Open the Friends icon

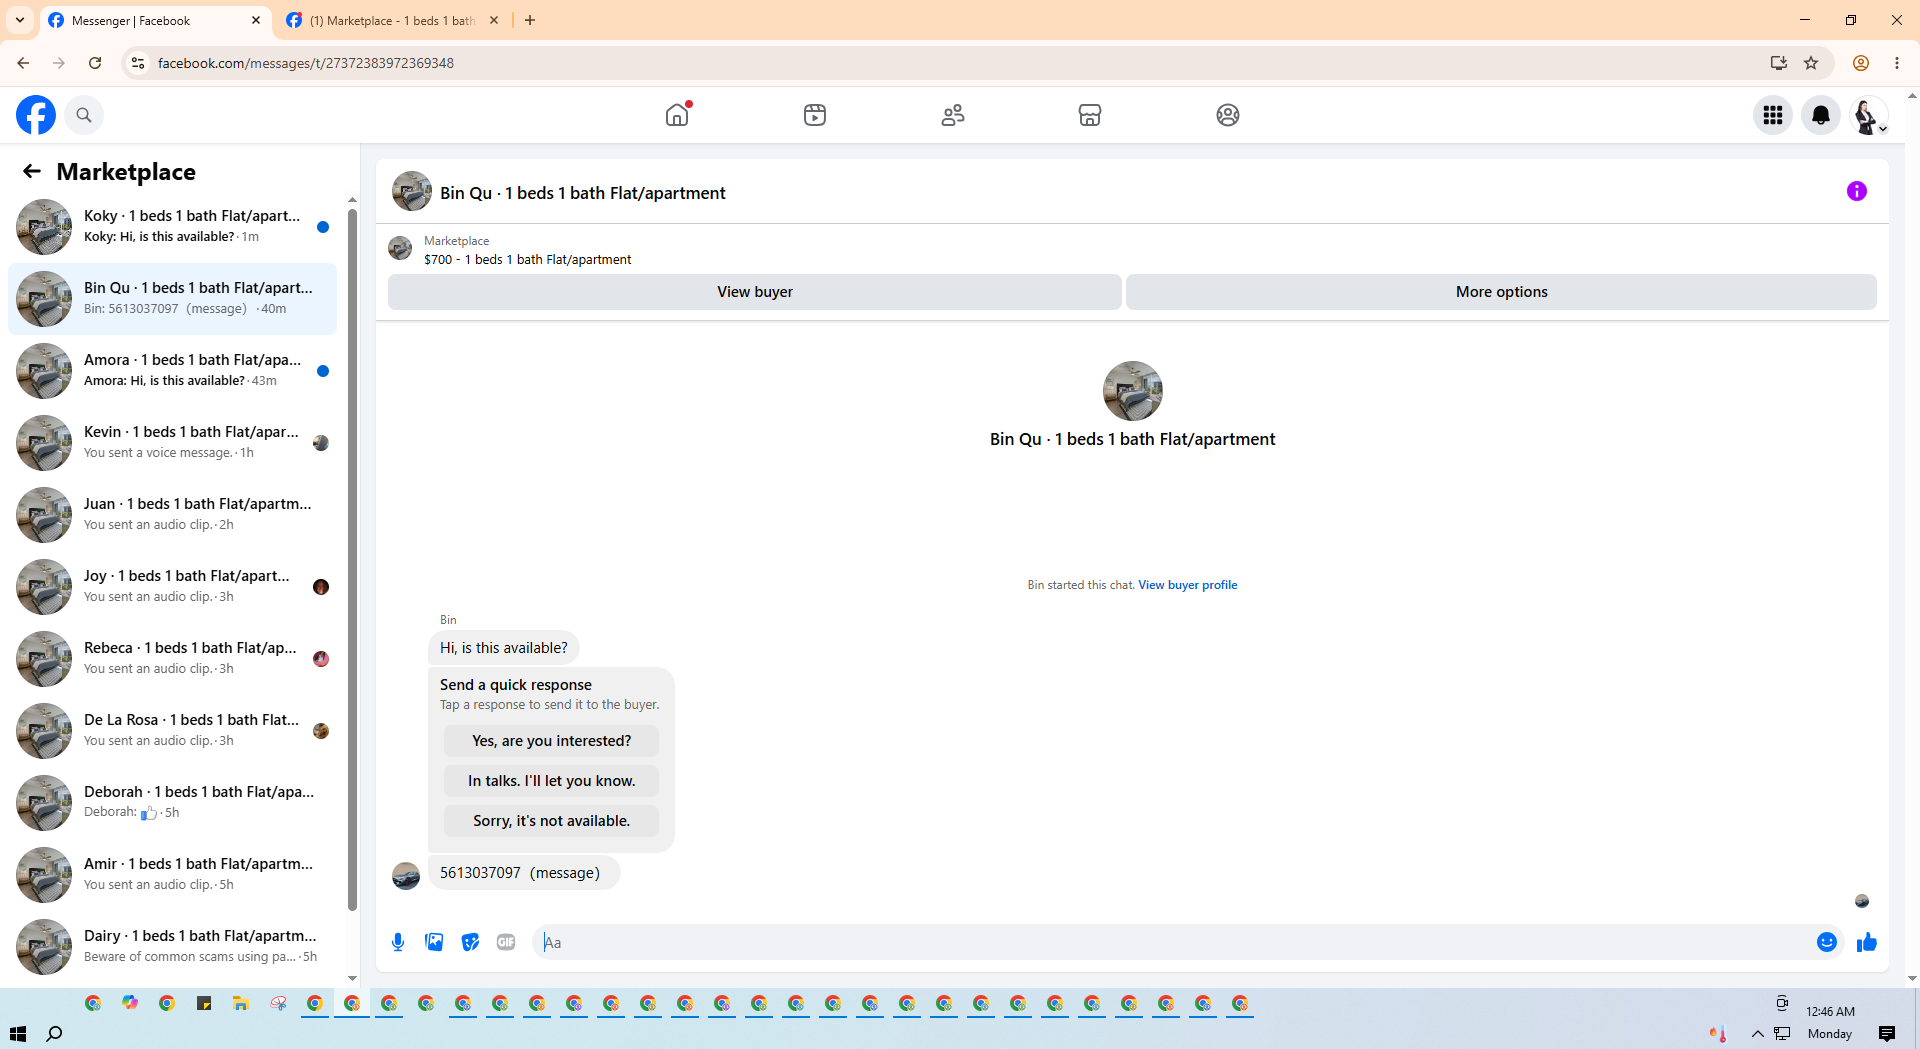[x=953, y=115]
